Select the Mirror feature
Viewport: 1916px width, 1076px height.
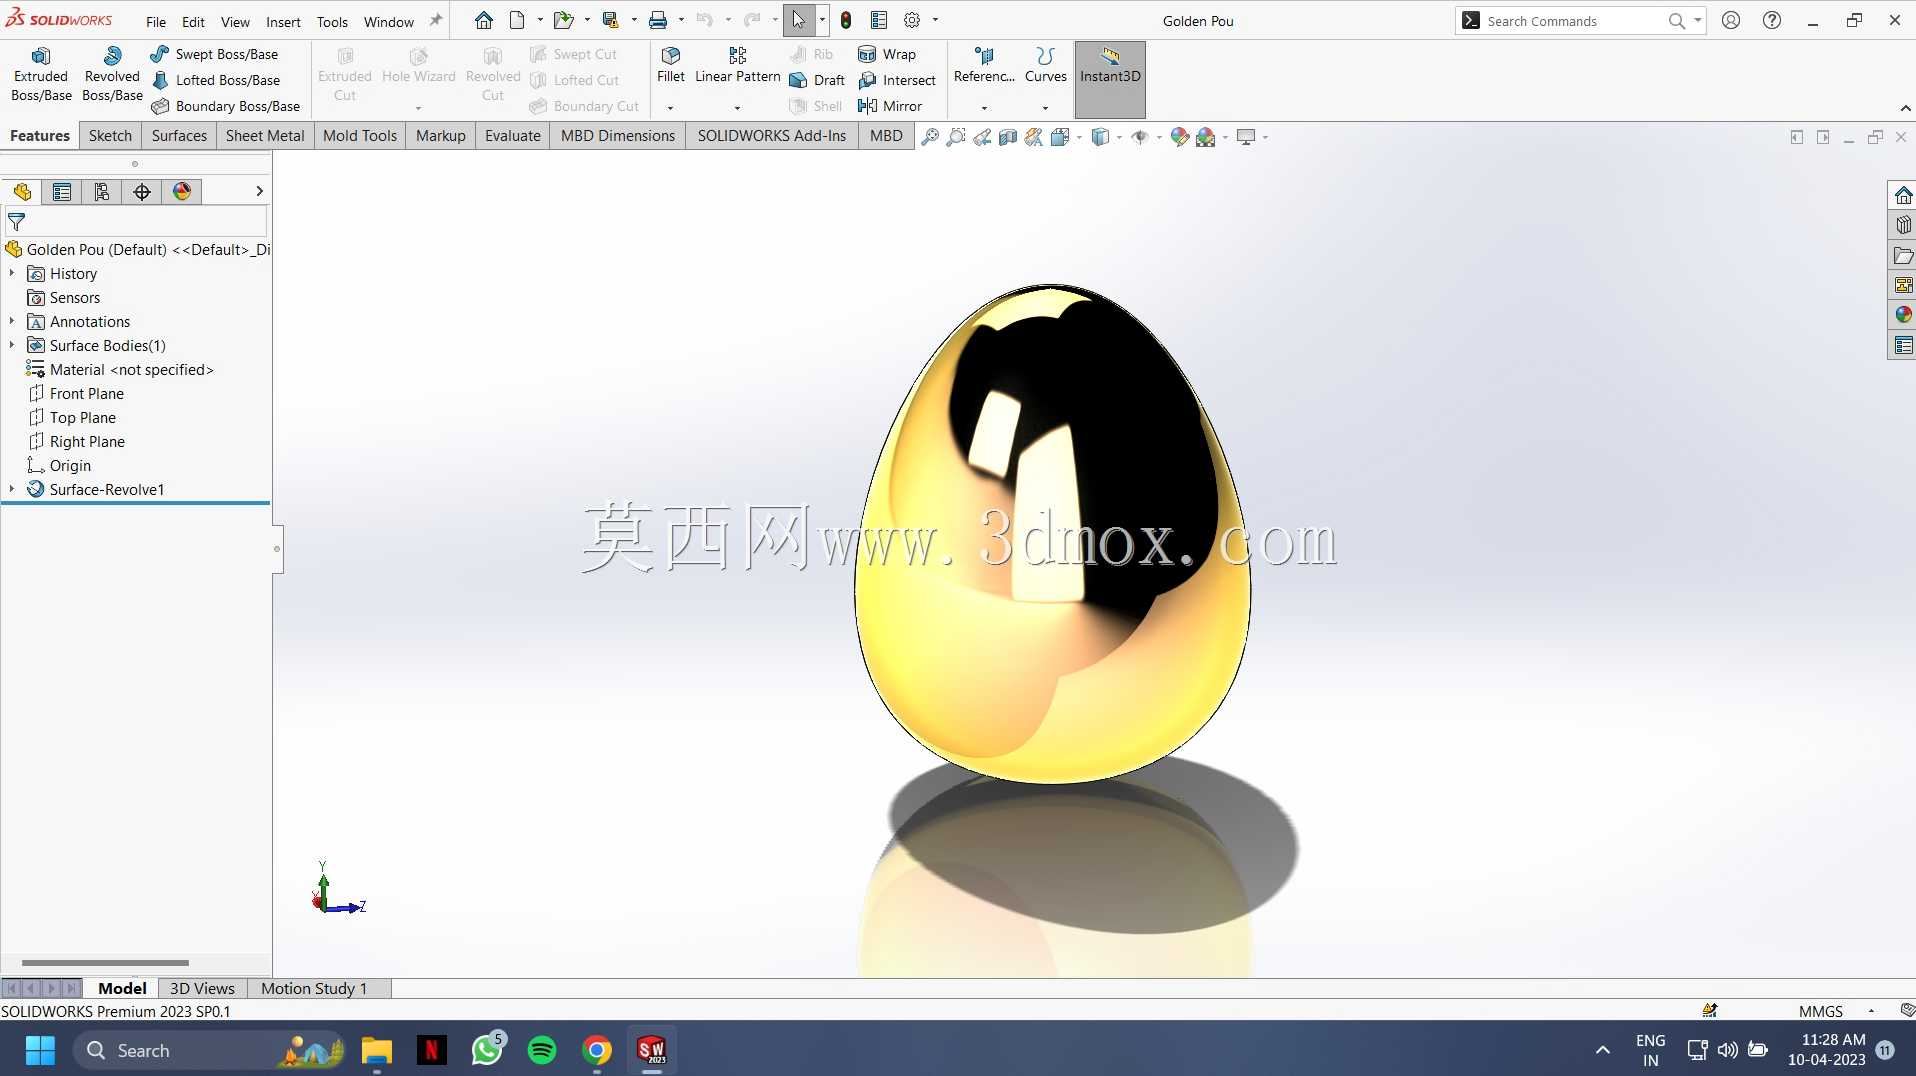click(890, 106)
